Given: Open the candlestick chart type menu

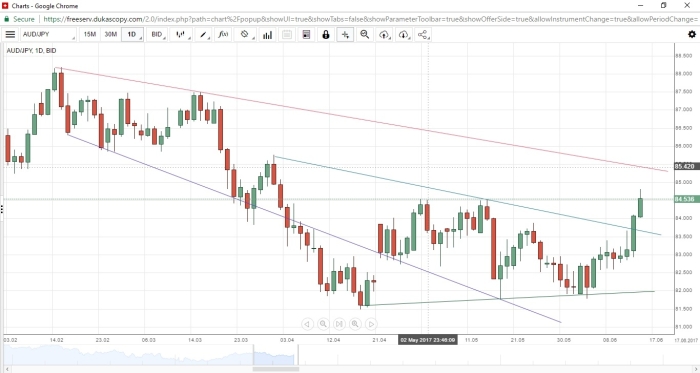Looking at the screenshot, I should 181,34.
